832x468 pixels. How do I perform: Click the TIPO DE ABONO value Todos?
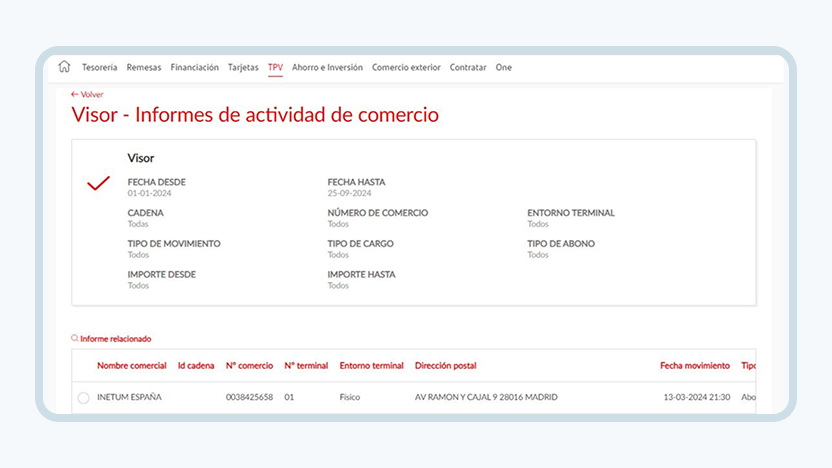pyautogui.click(x=538, y=255)
